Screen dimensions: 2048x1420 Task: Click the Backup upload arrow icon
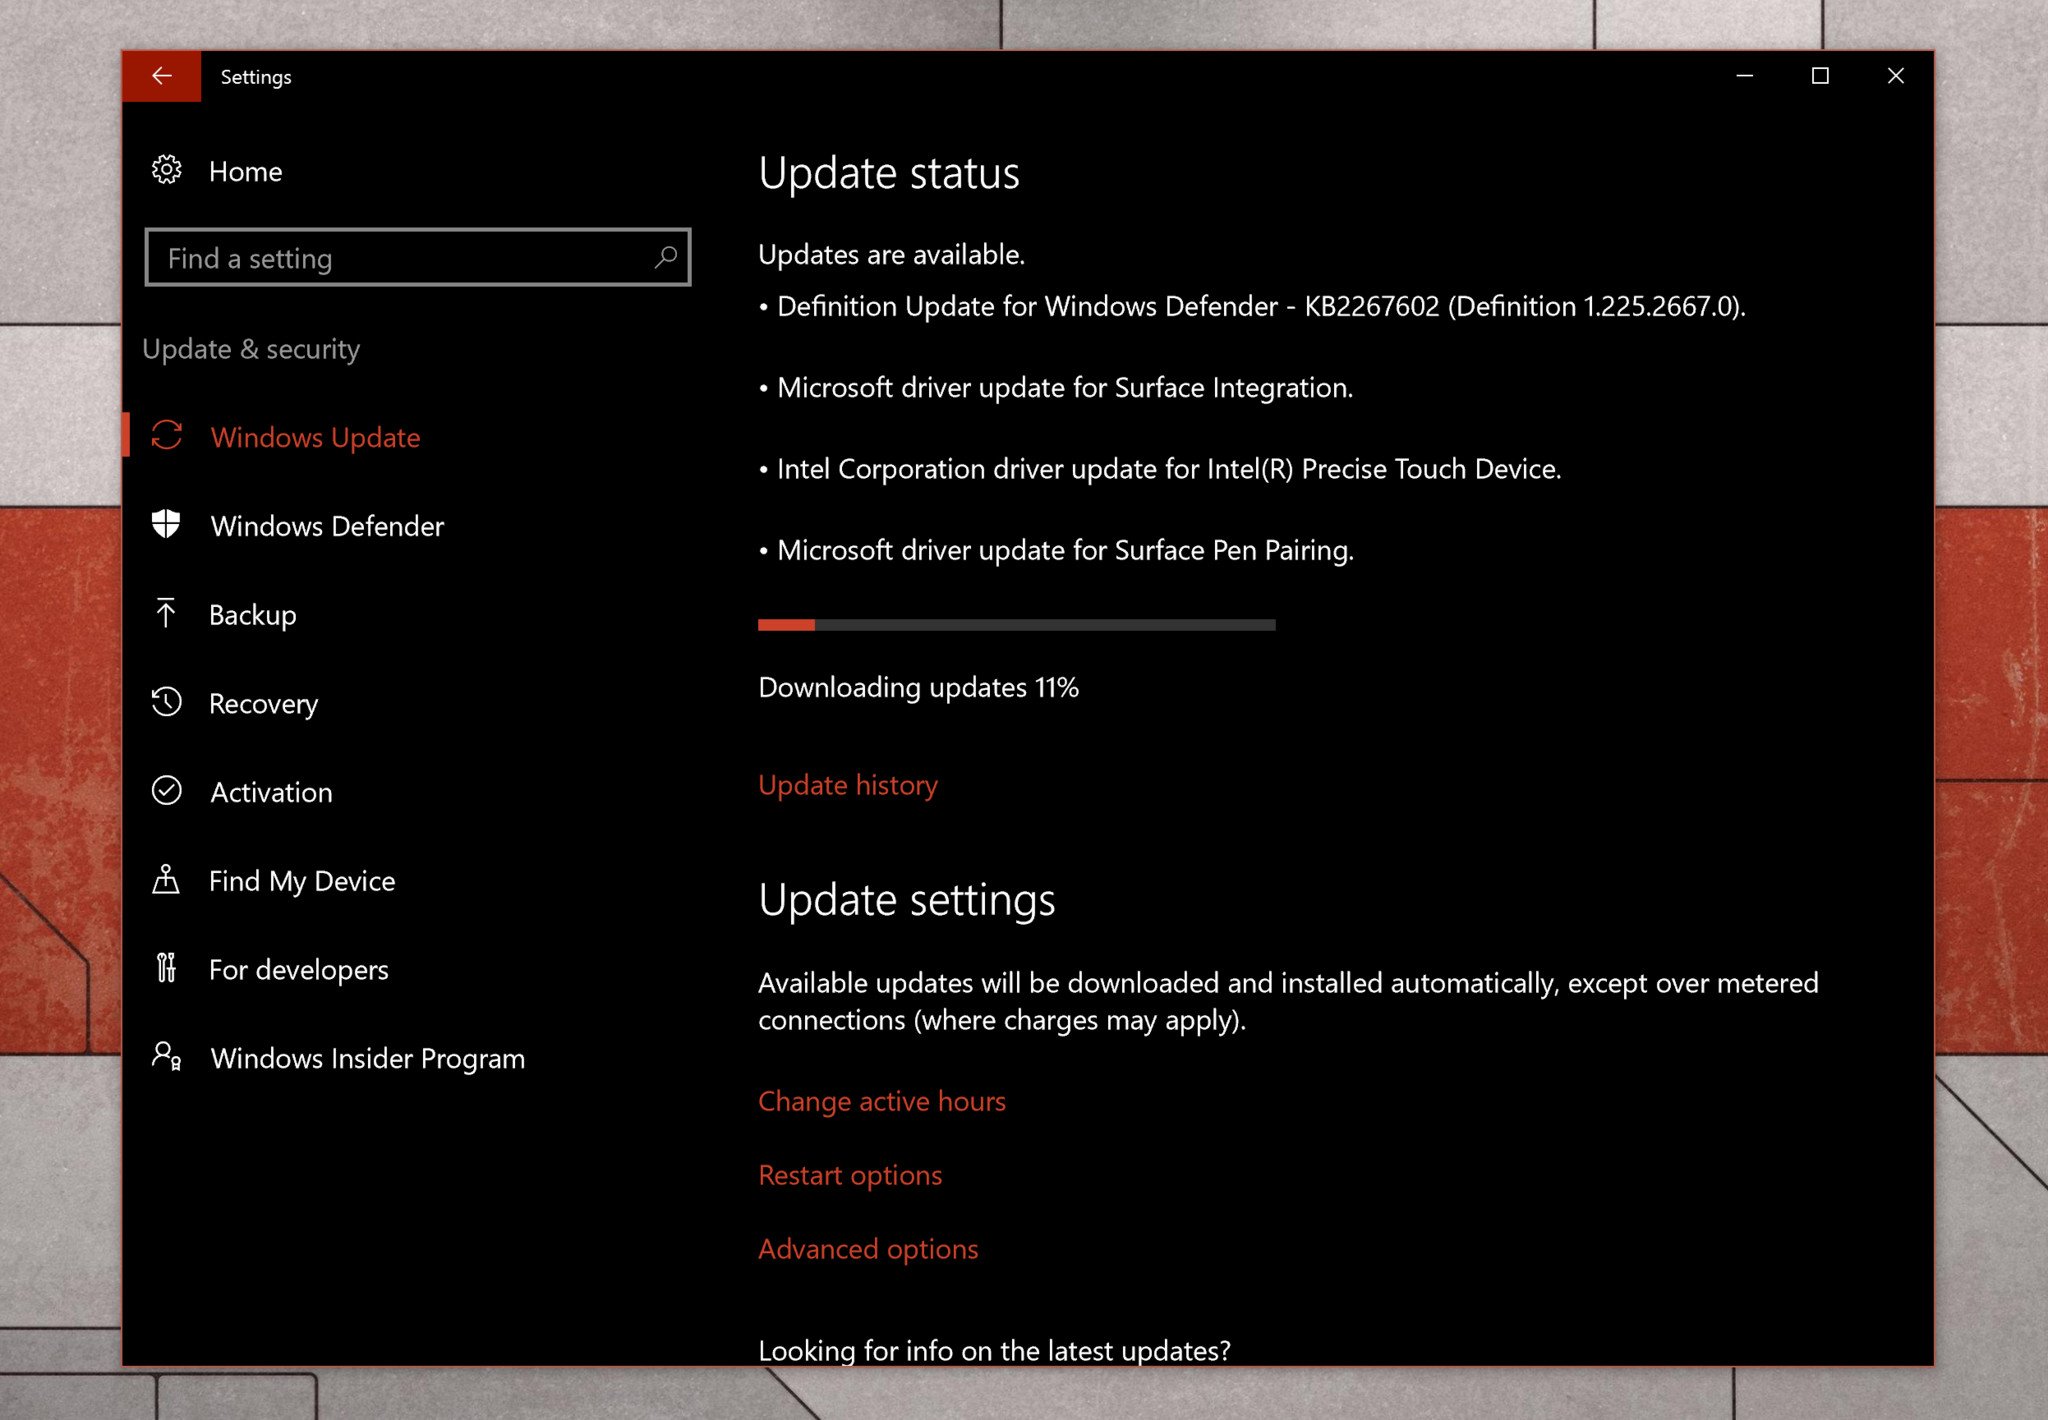166,613
